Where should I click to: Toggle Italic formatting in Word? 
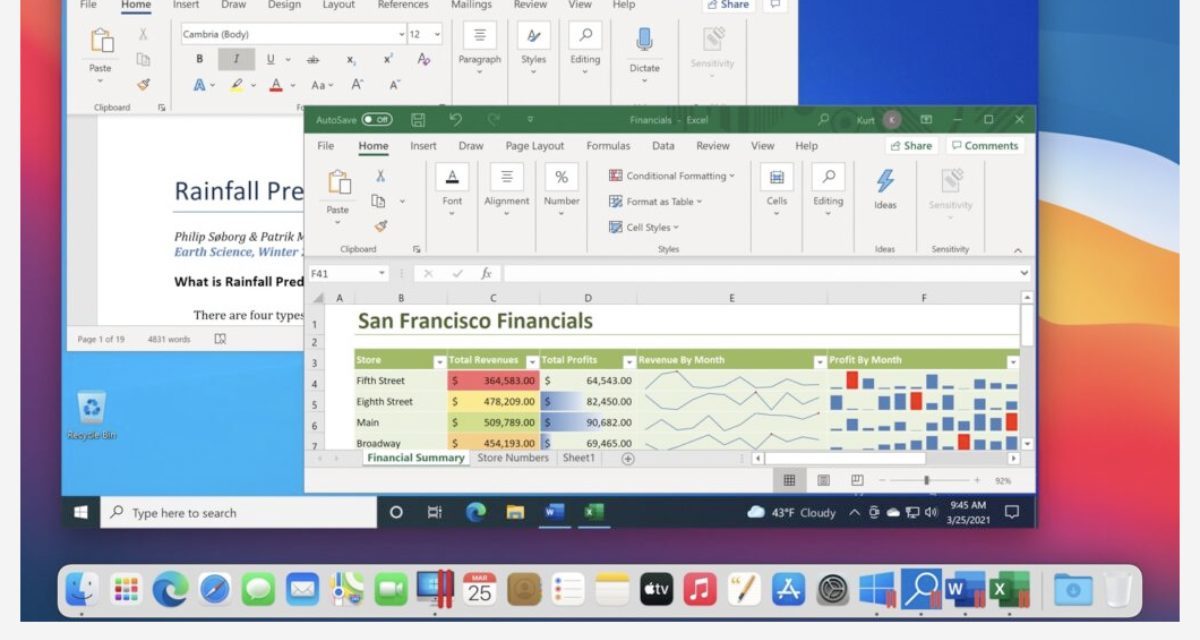click(x=236, y=59)
